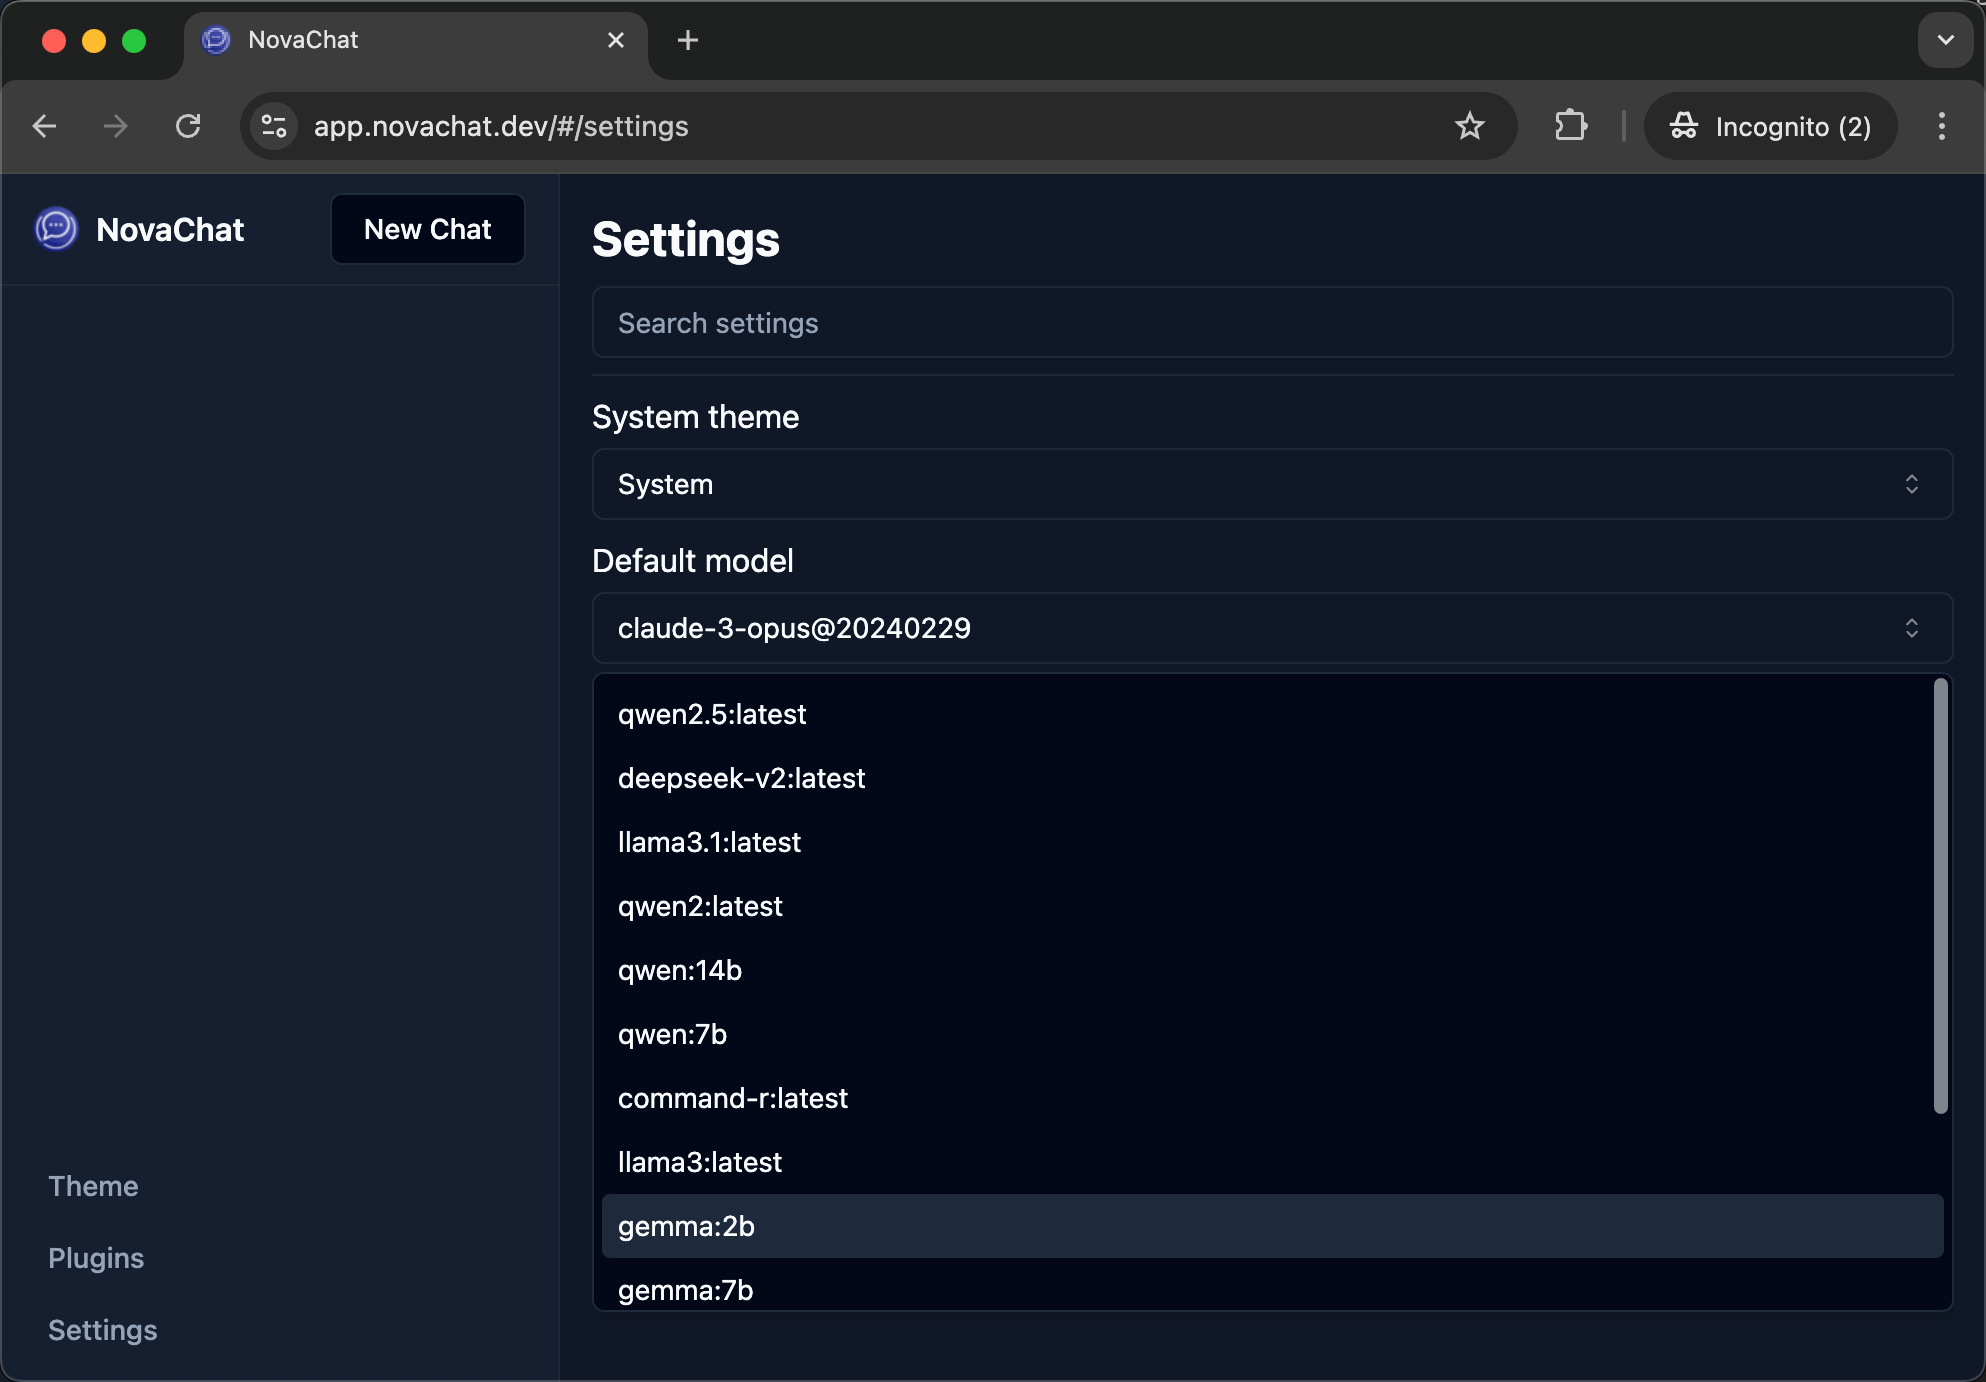Image resolution: width=1986 pixels, height=1382 pixels.
Task: Expand the System theme dropdown
Action: coord(1272,484)
